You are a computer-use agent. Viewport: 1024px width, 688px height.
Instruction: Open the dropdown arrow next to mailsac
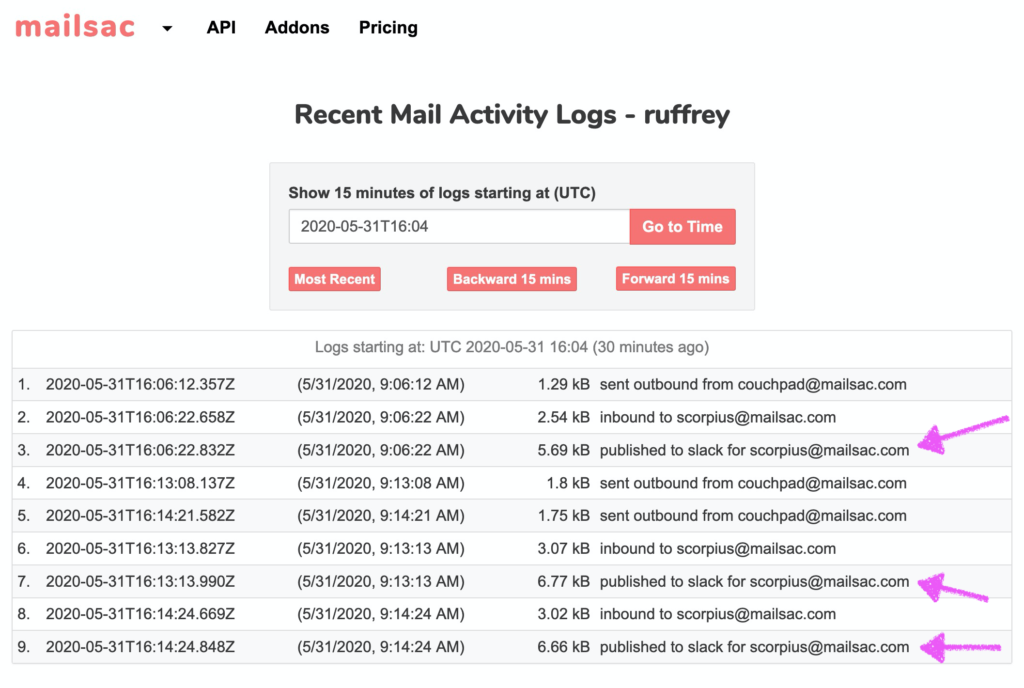click(x=167, y=28)
